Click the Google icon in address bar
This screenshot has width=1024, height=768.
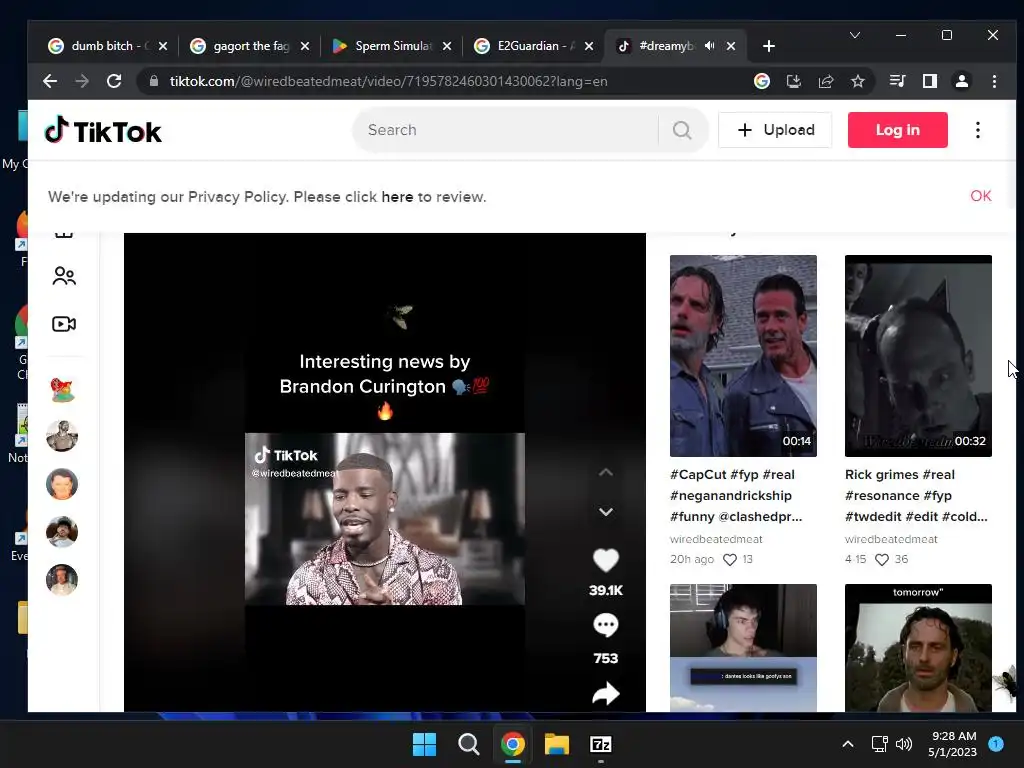pyautogui.click(x=761, y=81)
